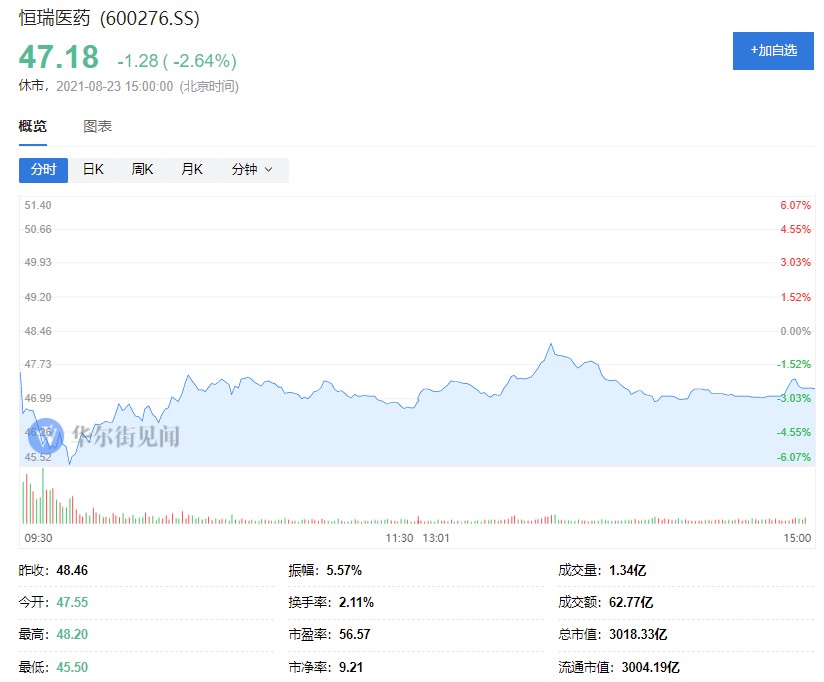The height and width of the screenshot is (682, 824).
Task: Click the 13:01 time axis label
Action: click(x=436, y=538)
